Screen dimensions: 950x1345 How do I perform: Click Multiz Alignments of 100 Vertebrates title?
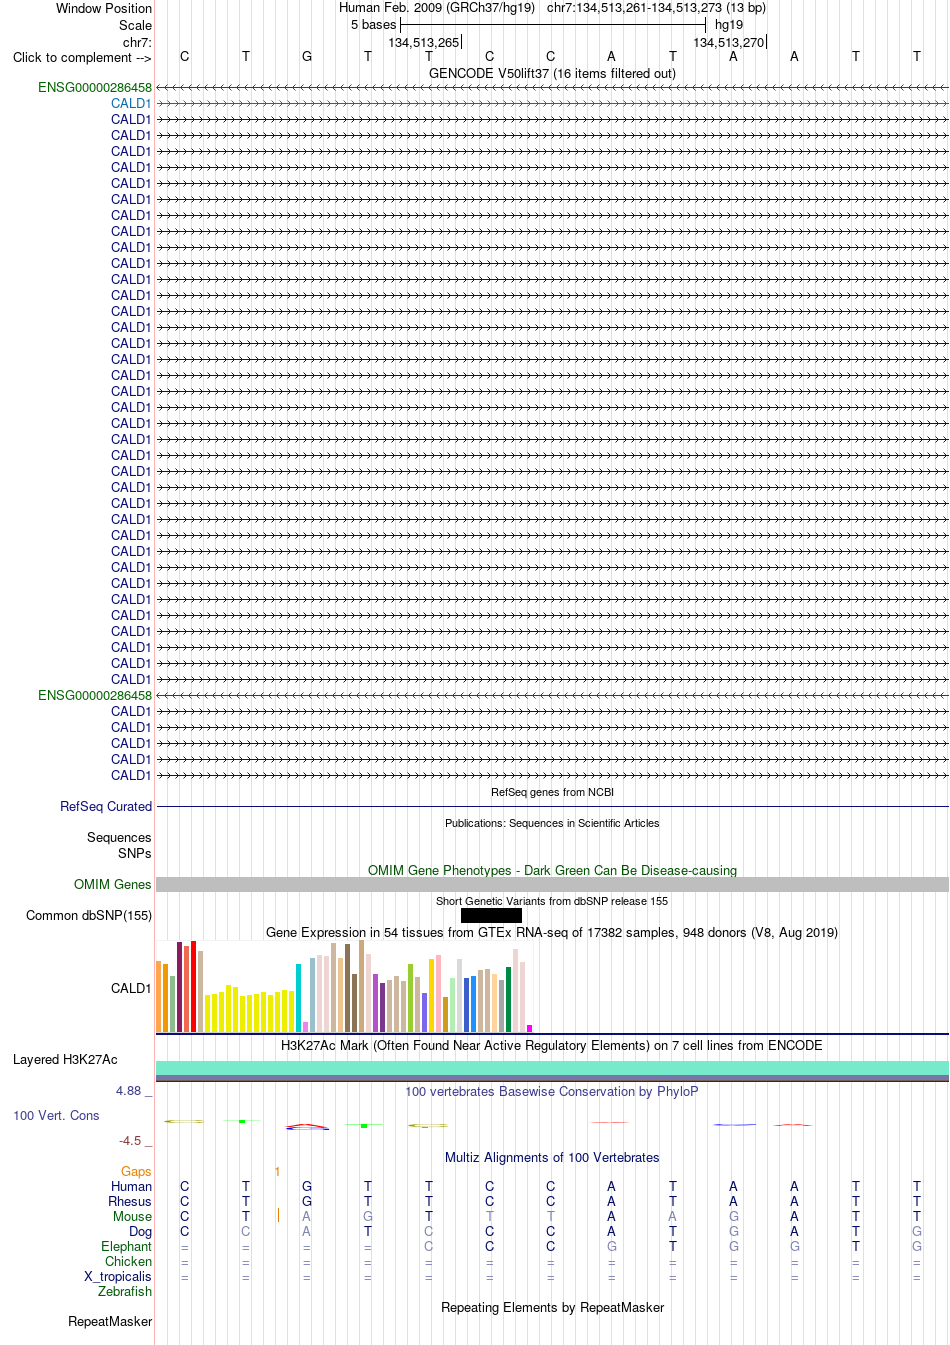click(x=552, y=1157)
